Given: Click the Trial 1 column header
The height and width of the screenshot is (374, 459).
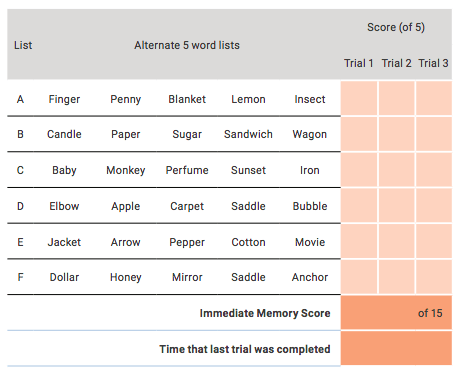Looking at the screenshot, I should pos(359,63).
